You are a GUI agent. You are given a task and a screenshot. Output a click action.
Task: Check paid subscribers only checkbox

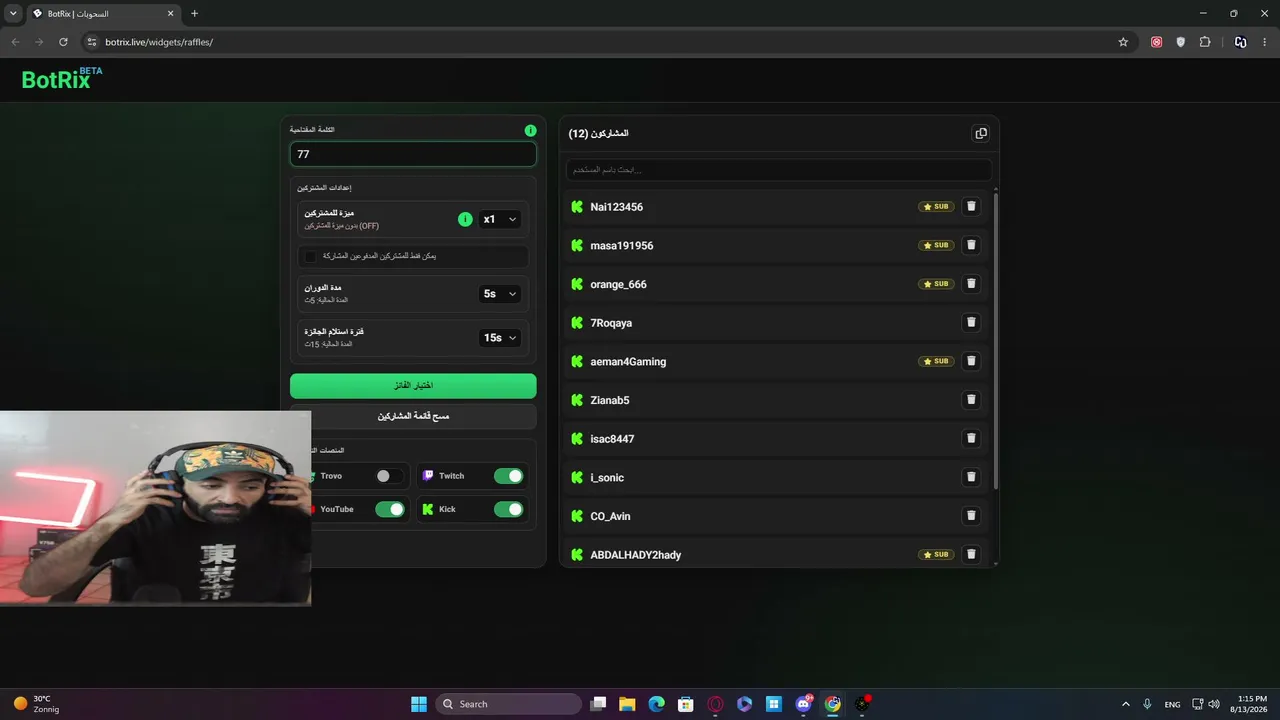point(310,256)
